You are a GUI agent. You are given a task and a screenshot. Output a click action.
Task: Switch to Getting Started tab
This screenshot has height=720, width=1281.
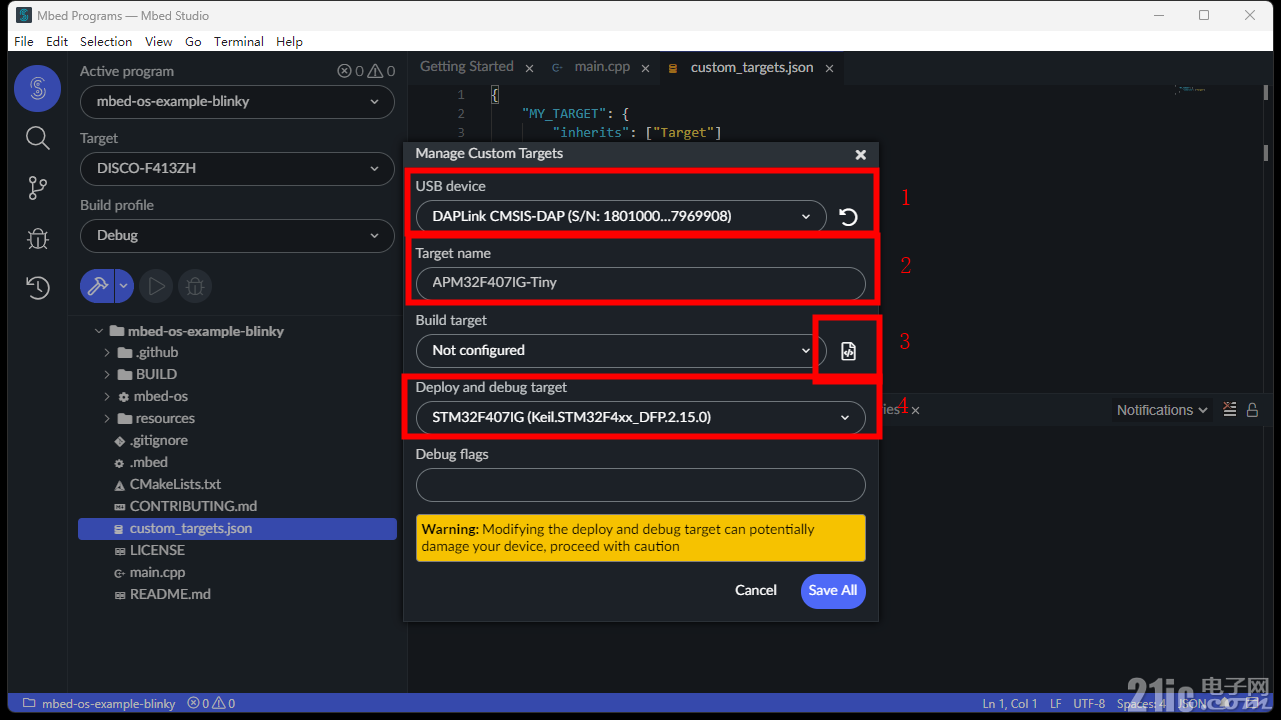click(467, 67)
